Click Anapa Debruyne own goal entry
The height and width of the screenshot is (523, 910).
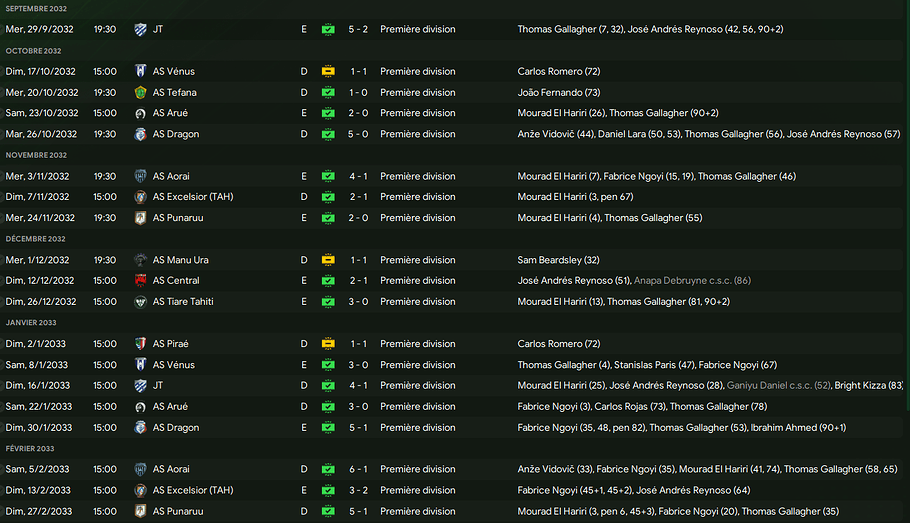pyautogui.click(x=692, y=280)
